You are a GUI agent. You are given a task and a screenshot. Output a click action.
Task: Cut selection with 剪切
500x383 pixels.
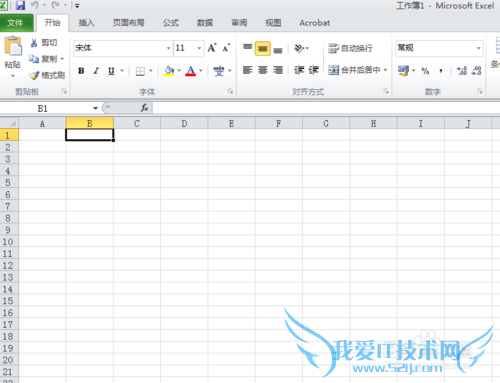point(44,43)
